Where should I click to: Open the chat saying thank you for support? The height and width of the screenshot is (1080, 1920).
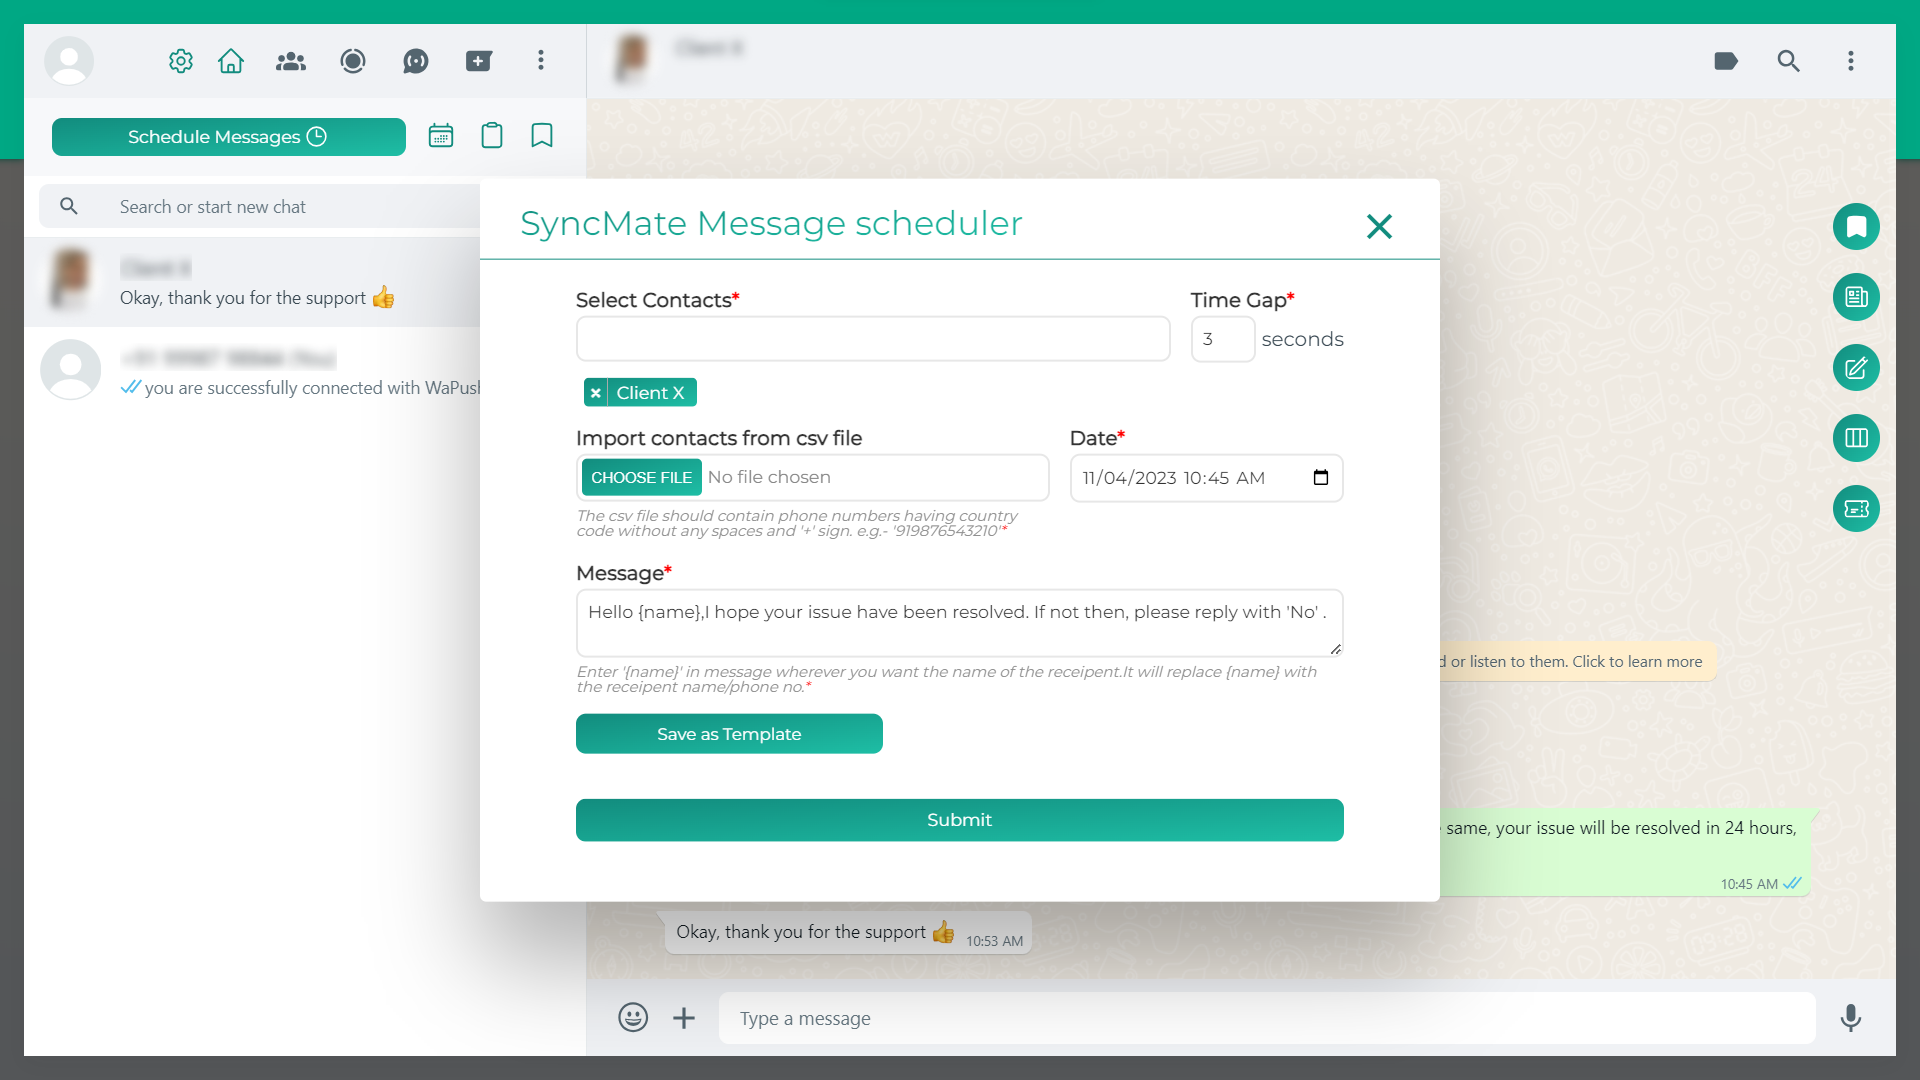(252, 282)
